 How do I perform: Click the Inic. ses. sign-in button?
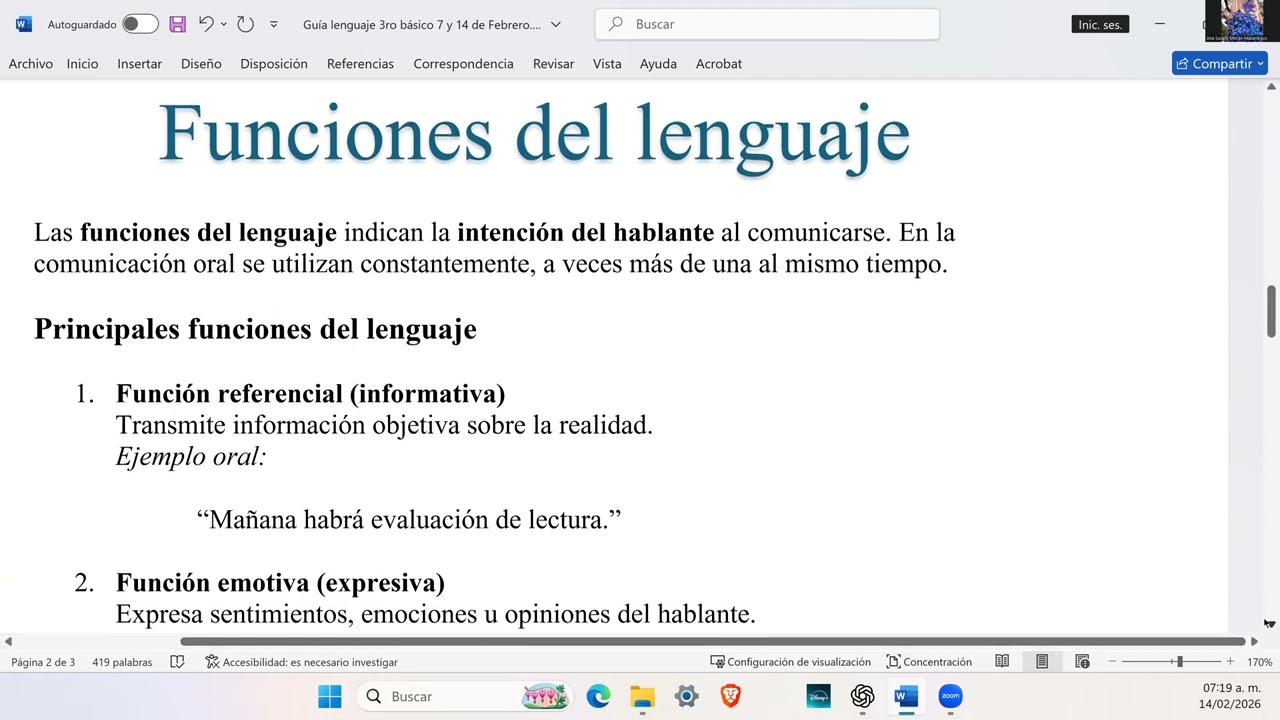click(1100, 25)
